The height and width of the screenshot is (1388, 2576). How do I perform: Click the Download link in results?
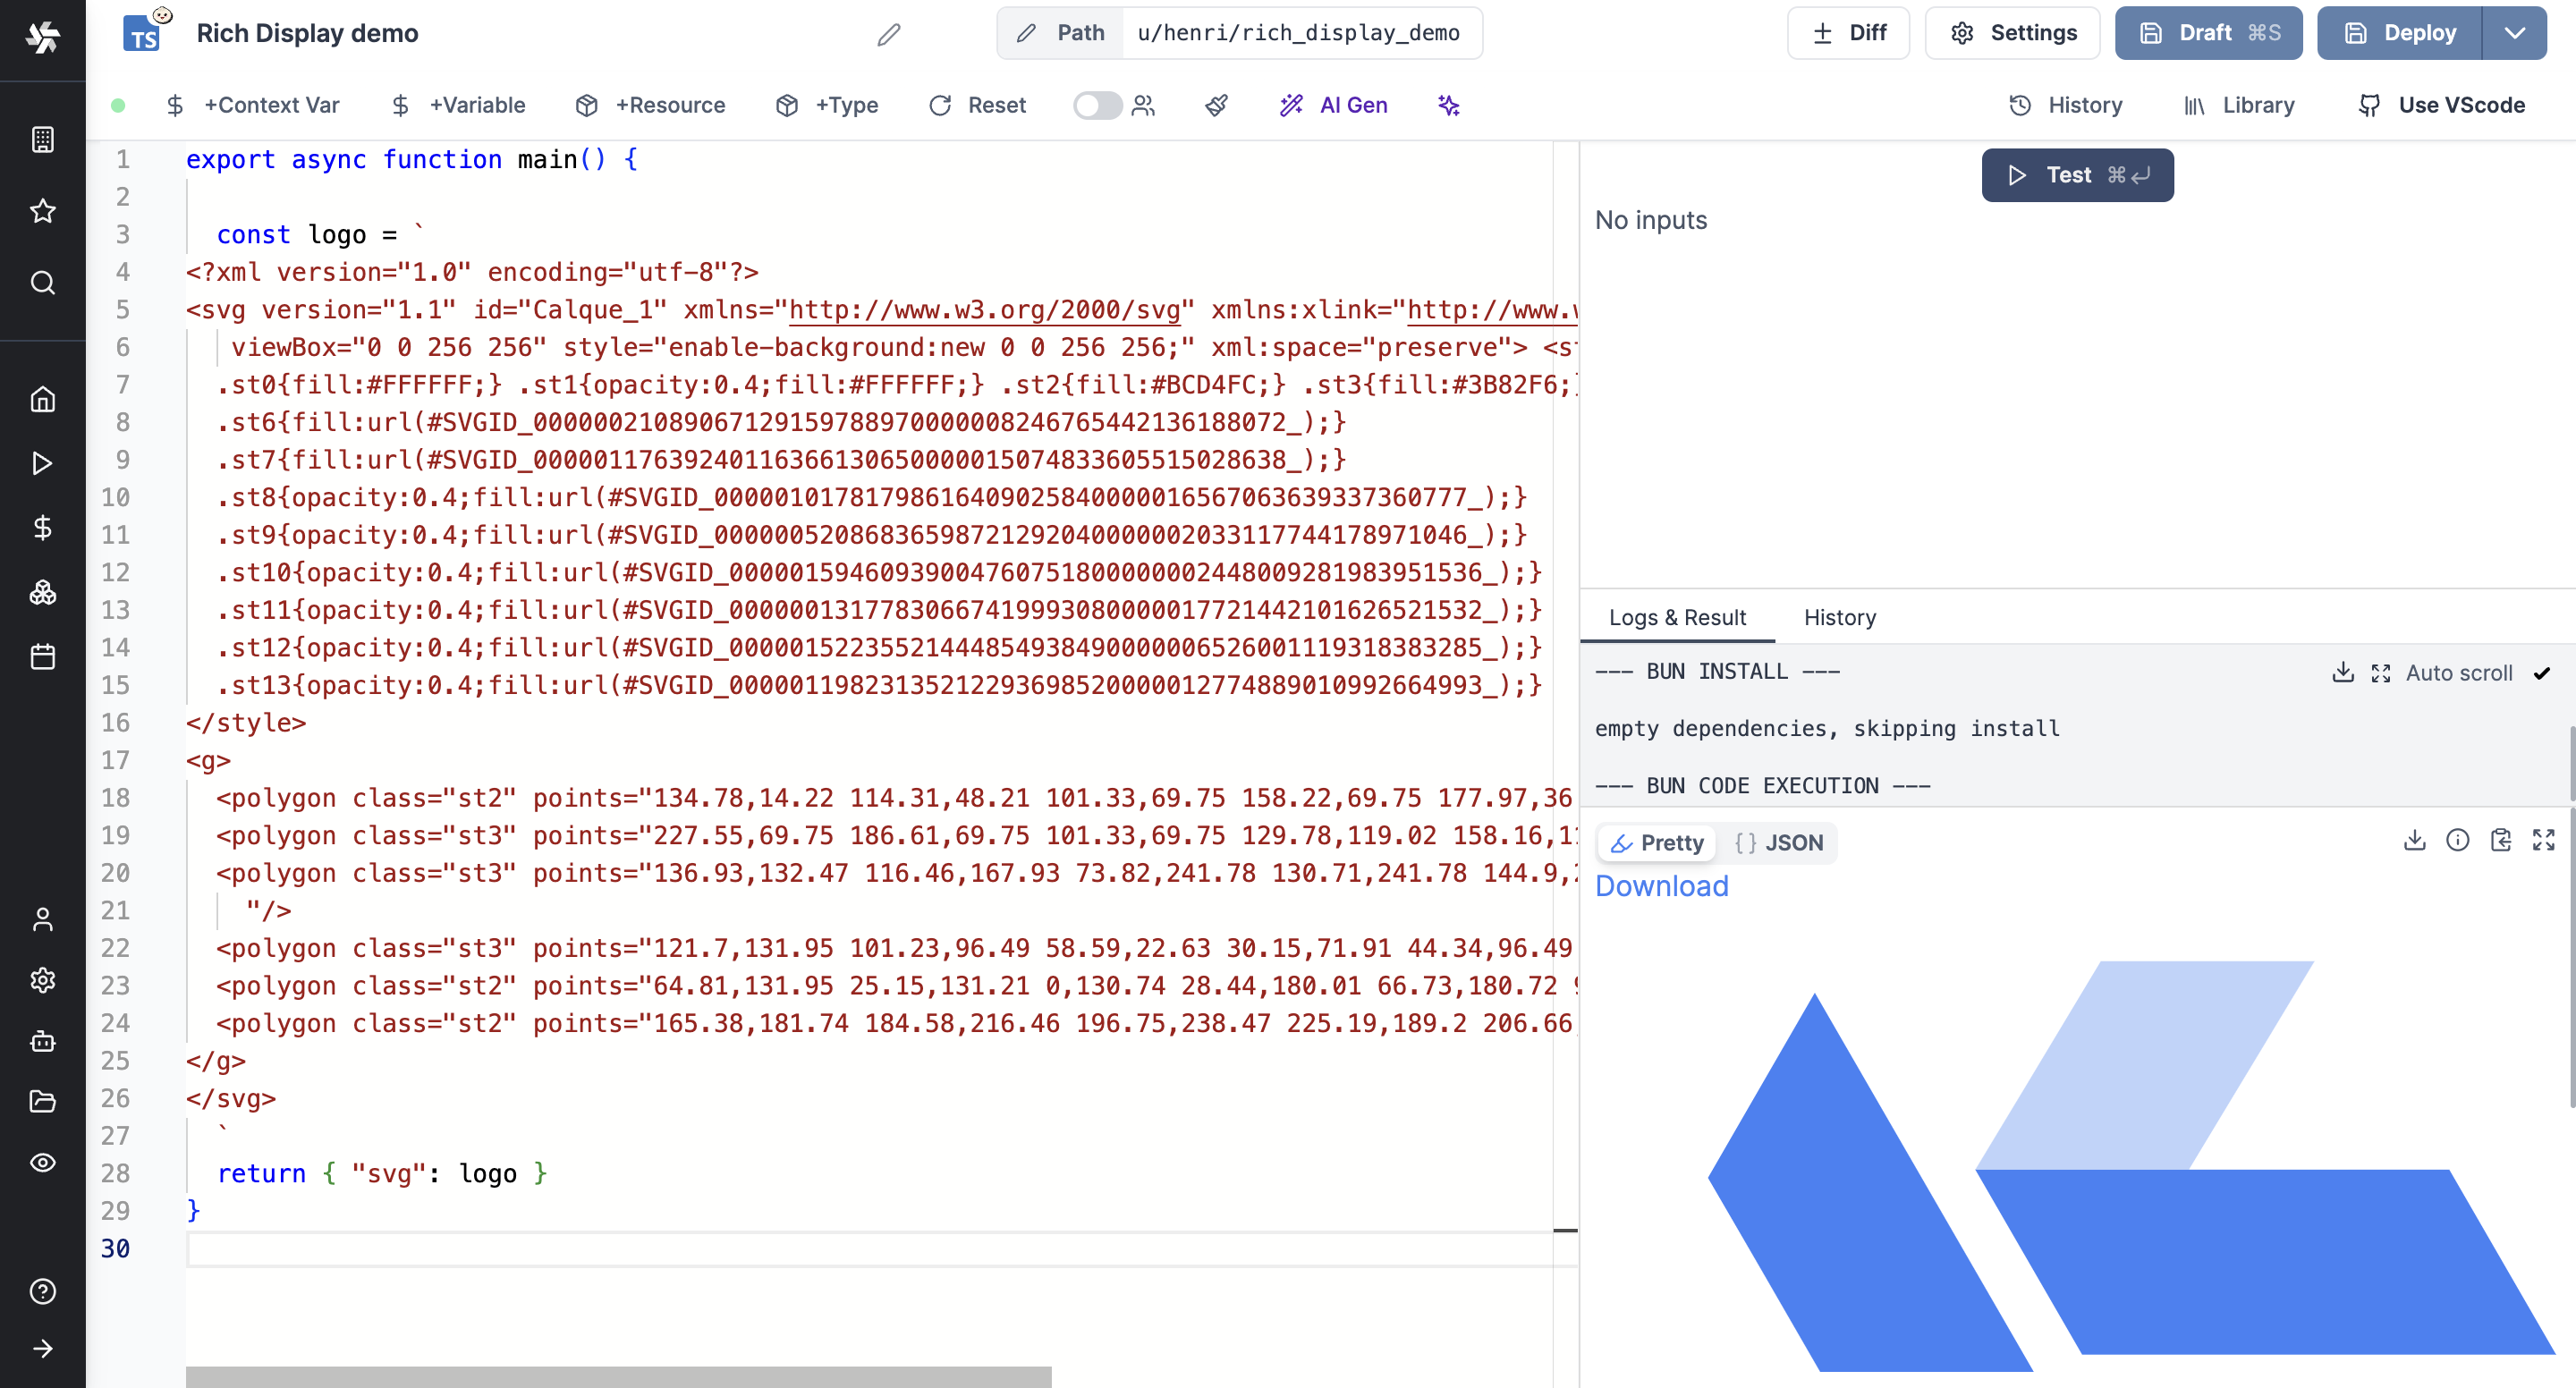pyautogui.click(x=1662, y=885)
